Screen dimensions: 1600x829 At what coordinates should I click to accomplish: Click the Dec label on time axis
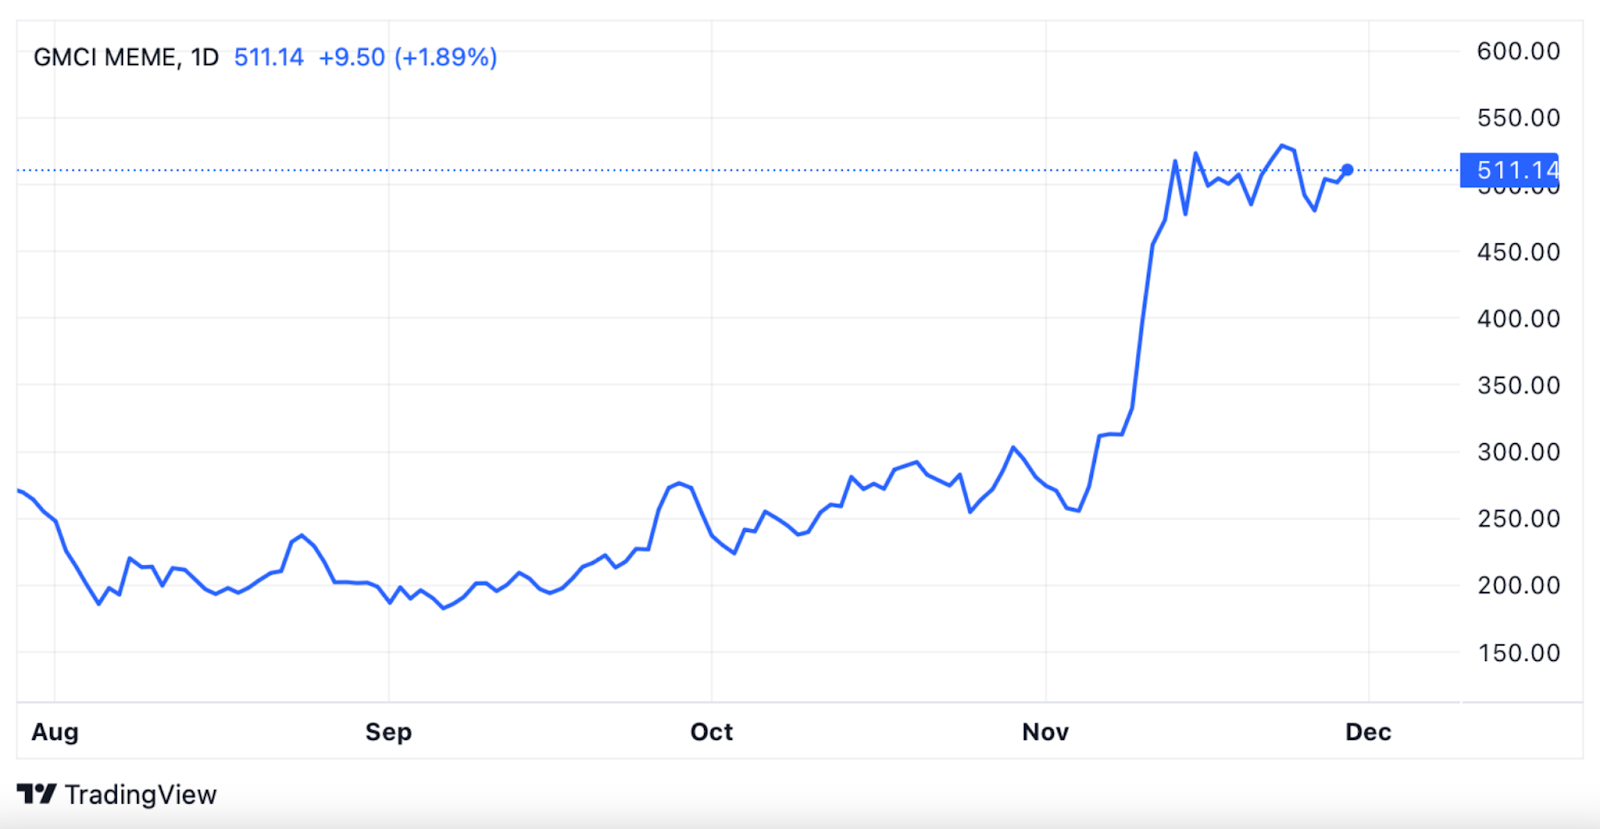pyautogui.click(x=1369, y=732)
